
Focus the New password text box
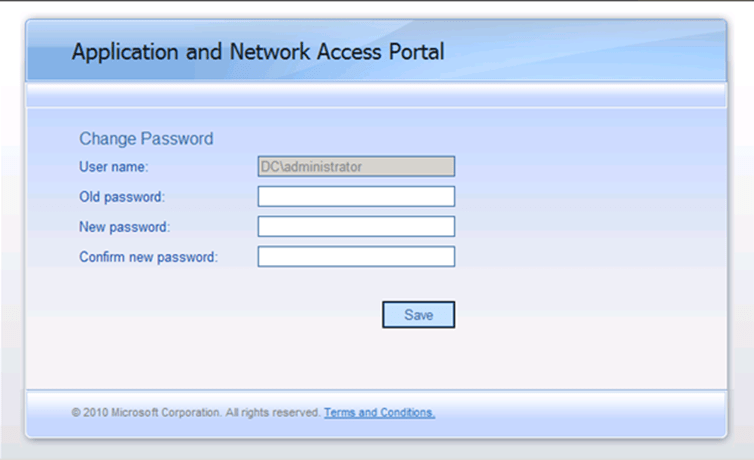tap(356, 226)
